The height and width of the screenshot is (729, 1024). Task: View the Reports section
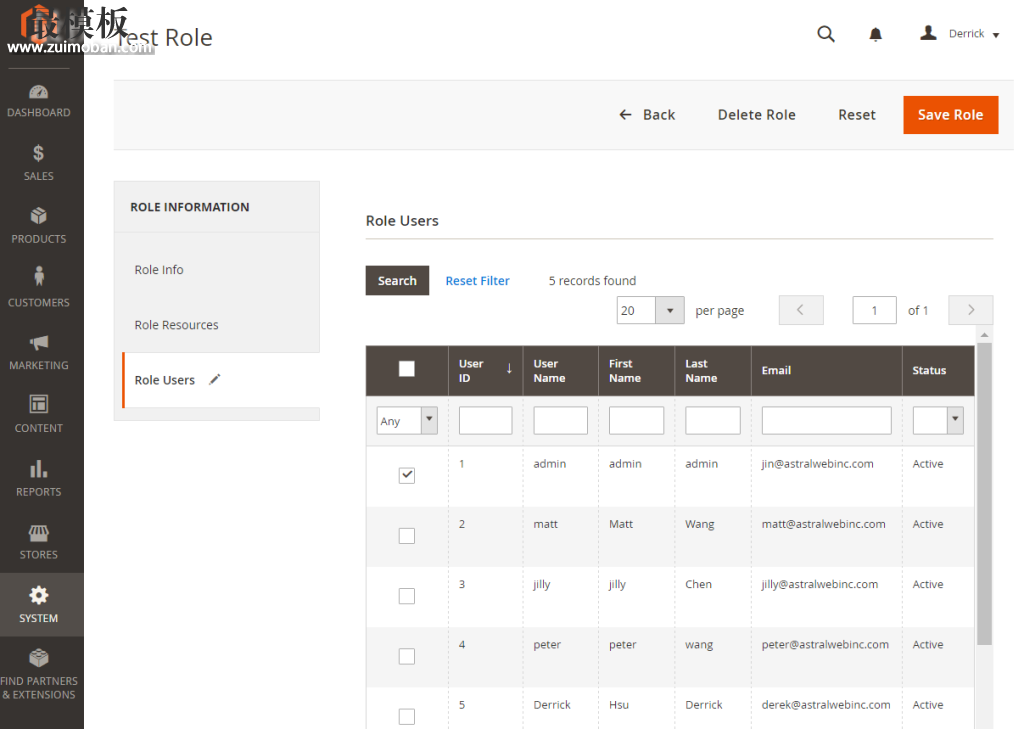pos(39,478)
